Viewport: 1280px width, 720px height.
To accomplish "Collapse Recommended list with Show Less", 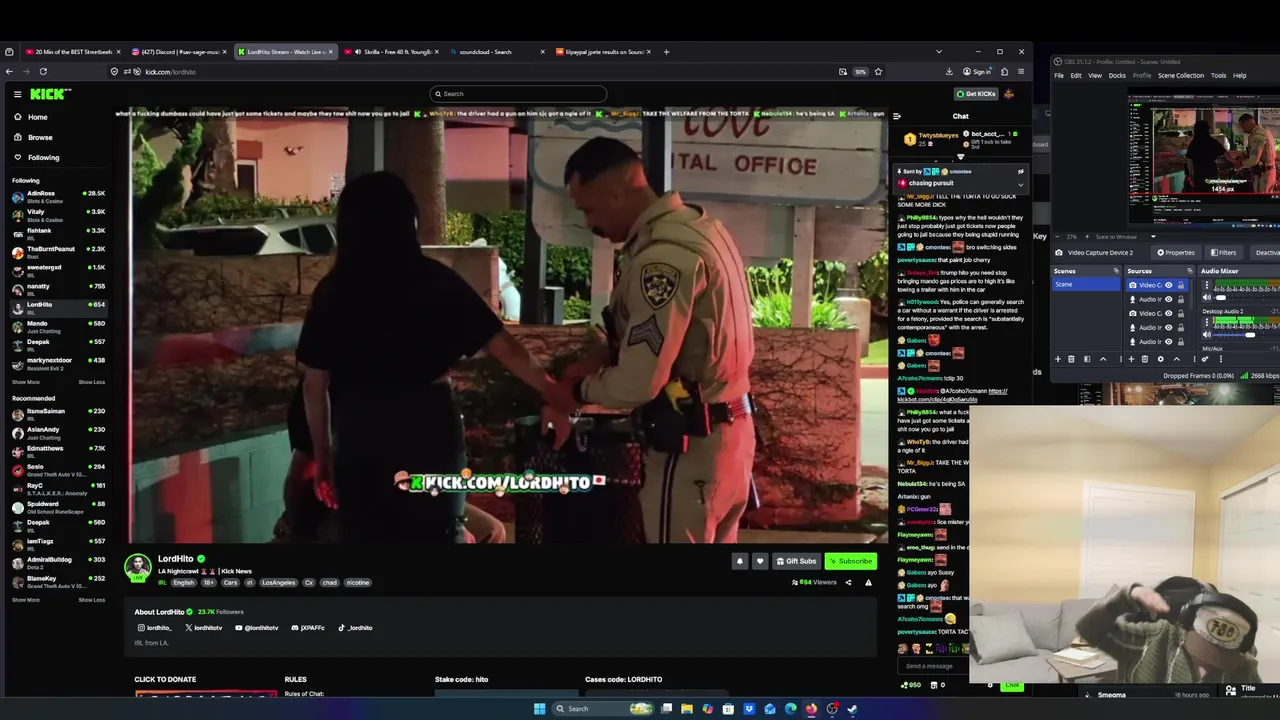I will coord(91,600).
